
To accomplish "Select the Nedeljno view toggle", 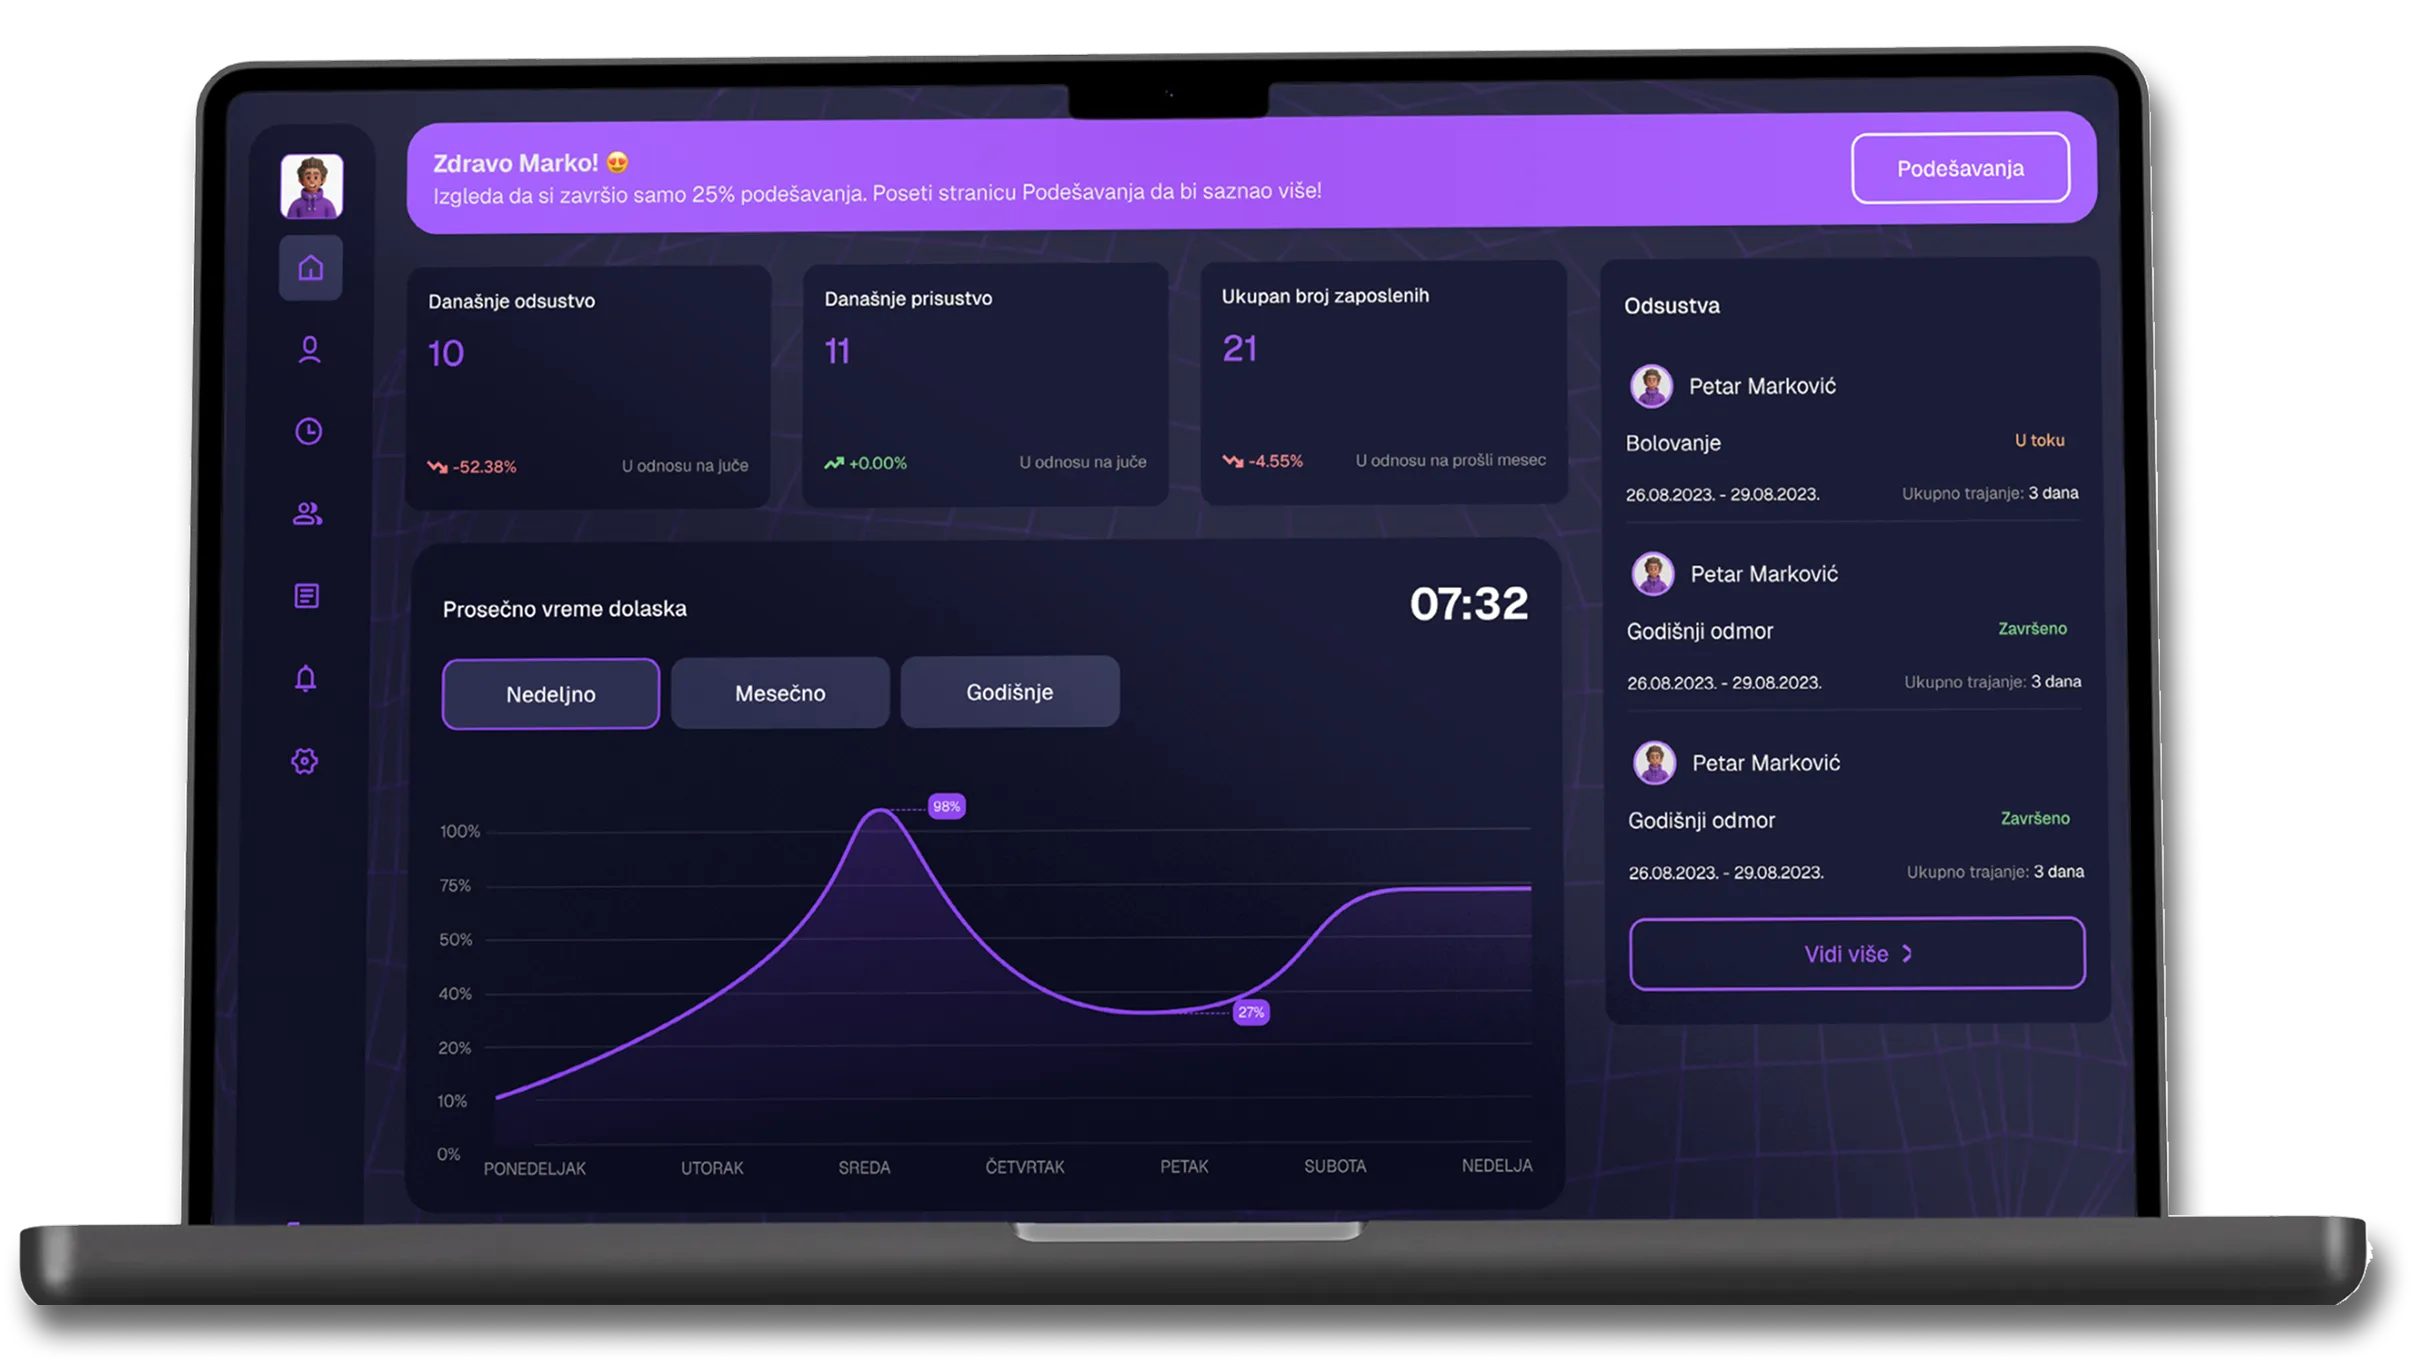I will [550, 693].
